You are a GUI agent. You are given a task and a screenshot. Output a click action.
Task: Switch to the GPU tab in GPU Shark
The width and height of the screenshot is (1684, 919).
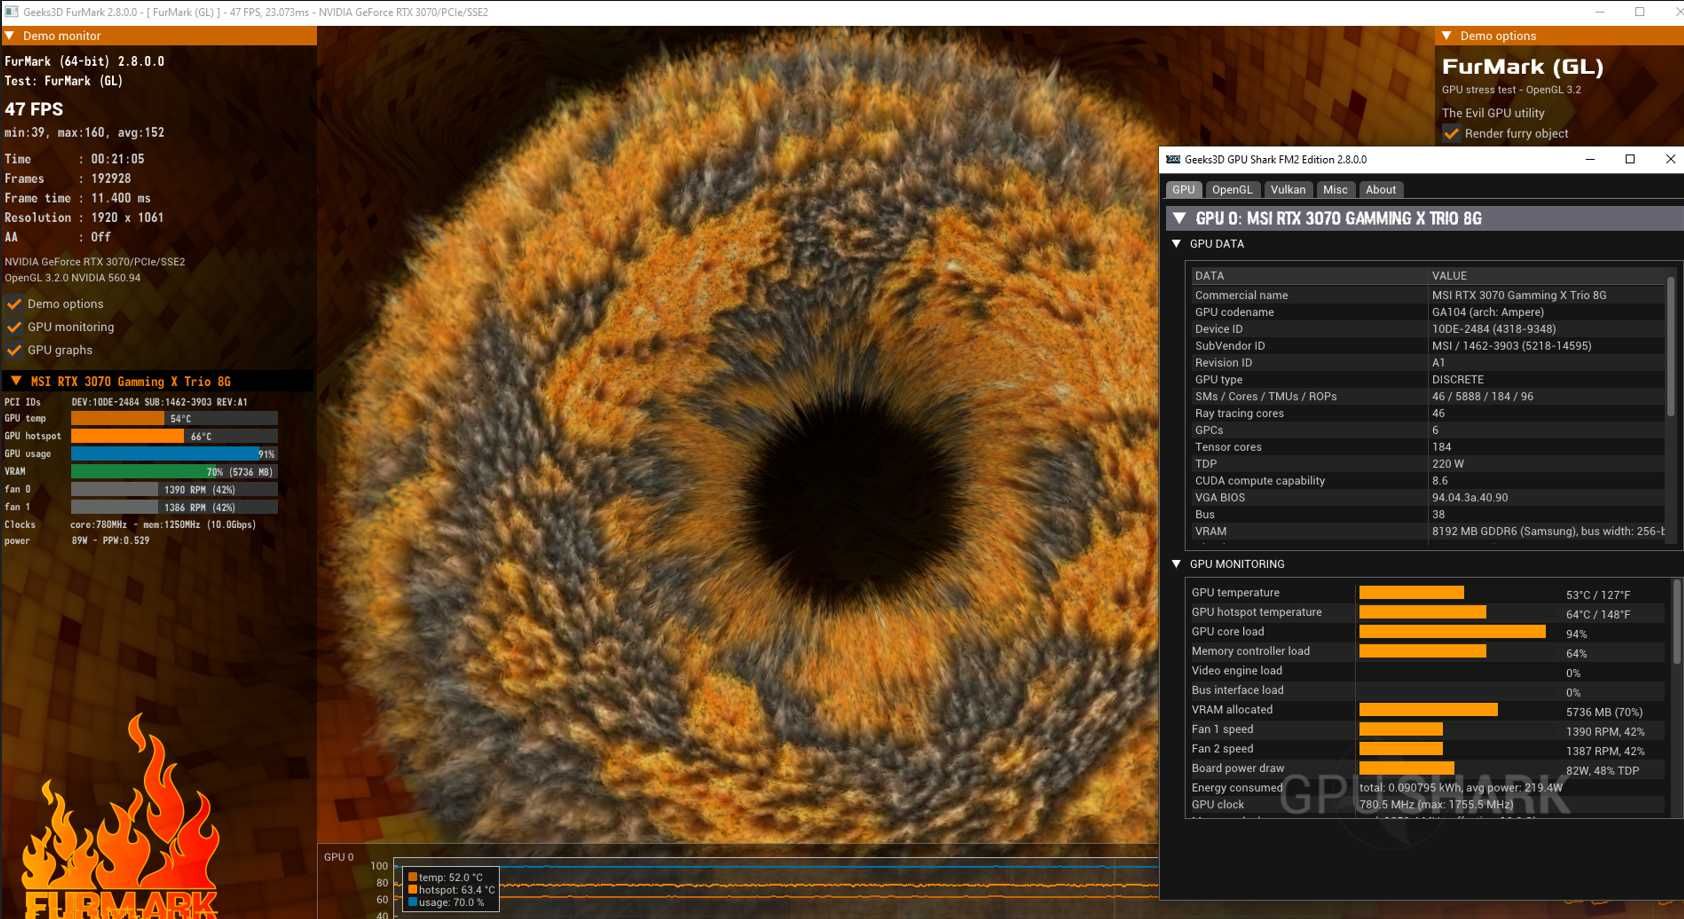pos(1183,189)
